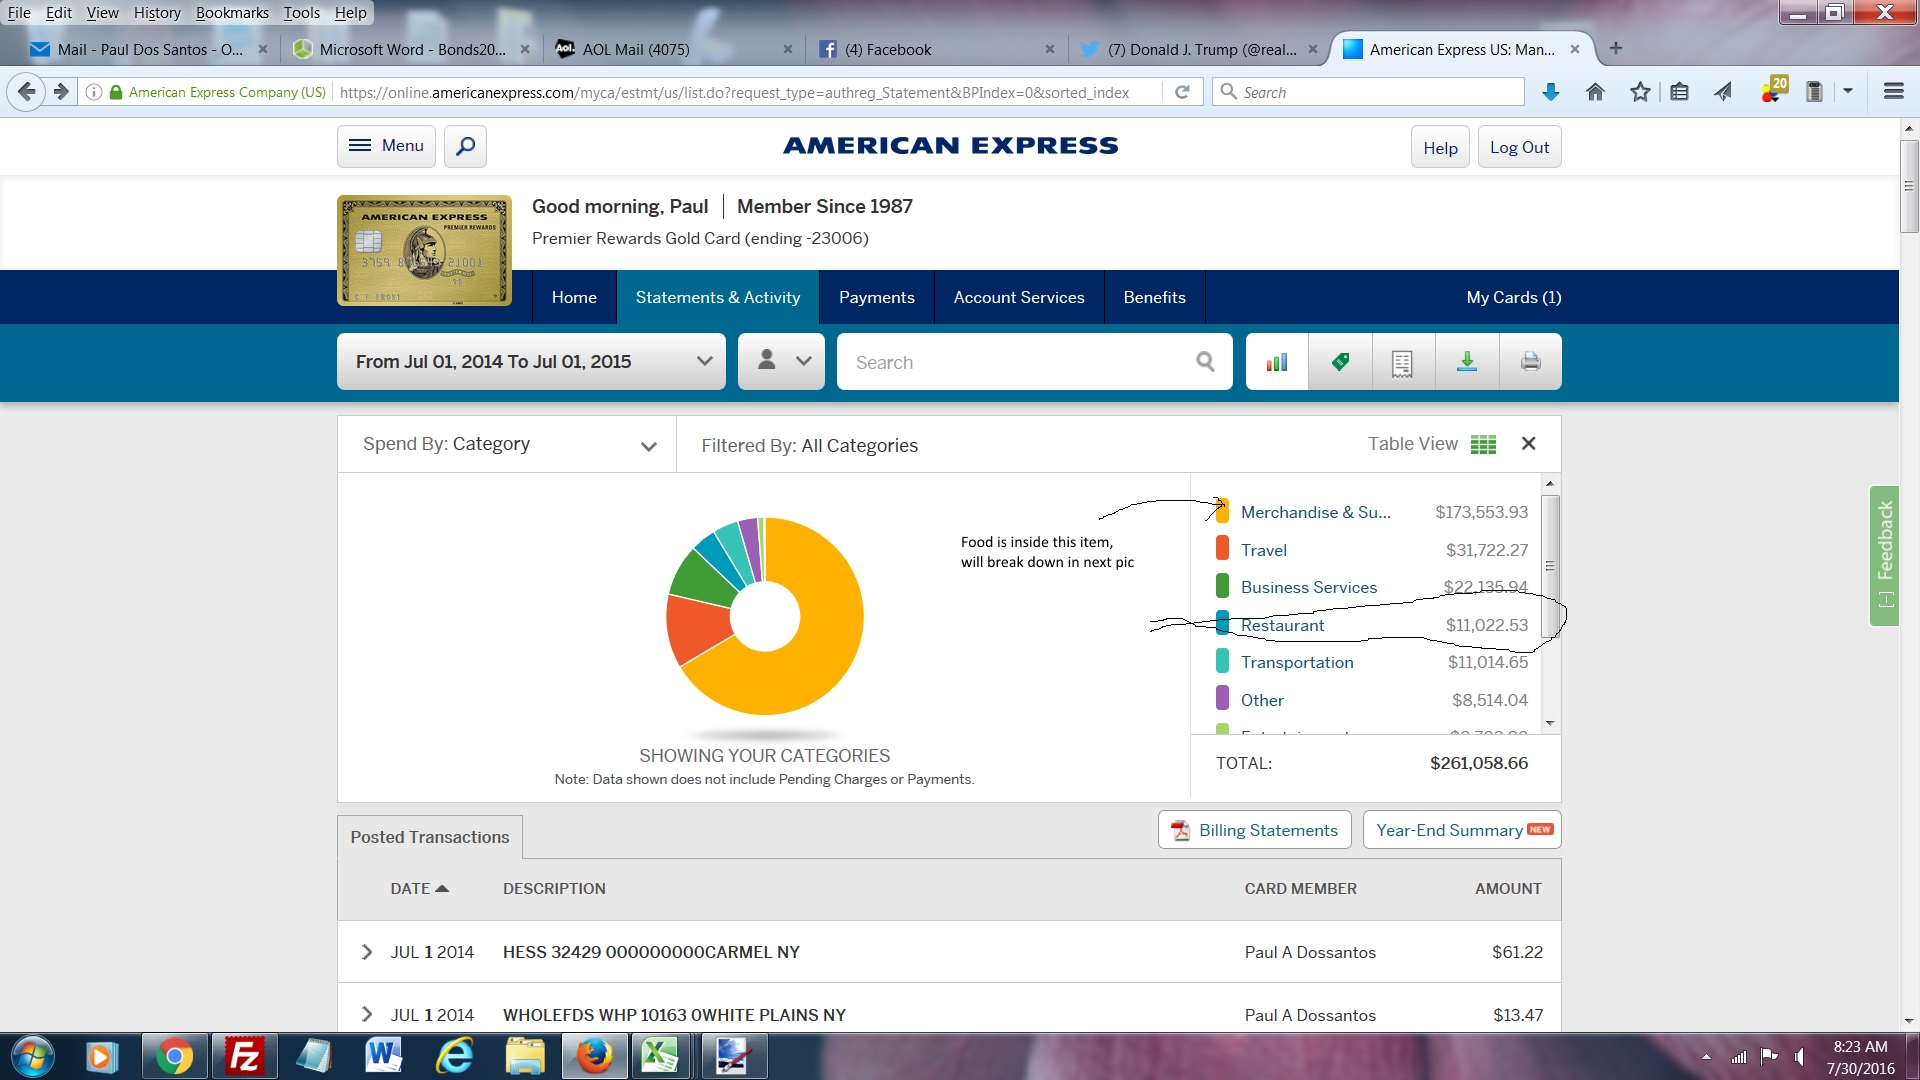The width and height of the screenshot is (1920, 1080).
Task: Open Chrome from the taskbar
Action: [174, 1057]
